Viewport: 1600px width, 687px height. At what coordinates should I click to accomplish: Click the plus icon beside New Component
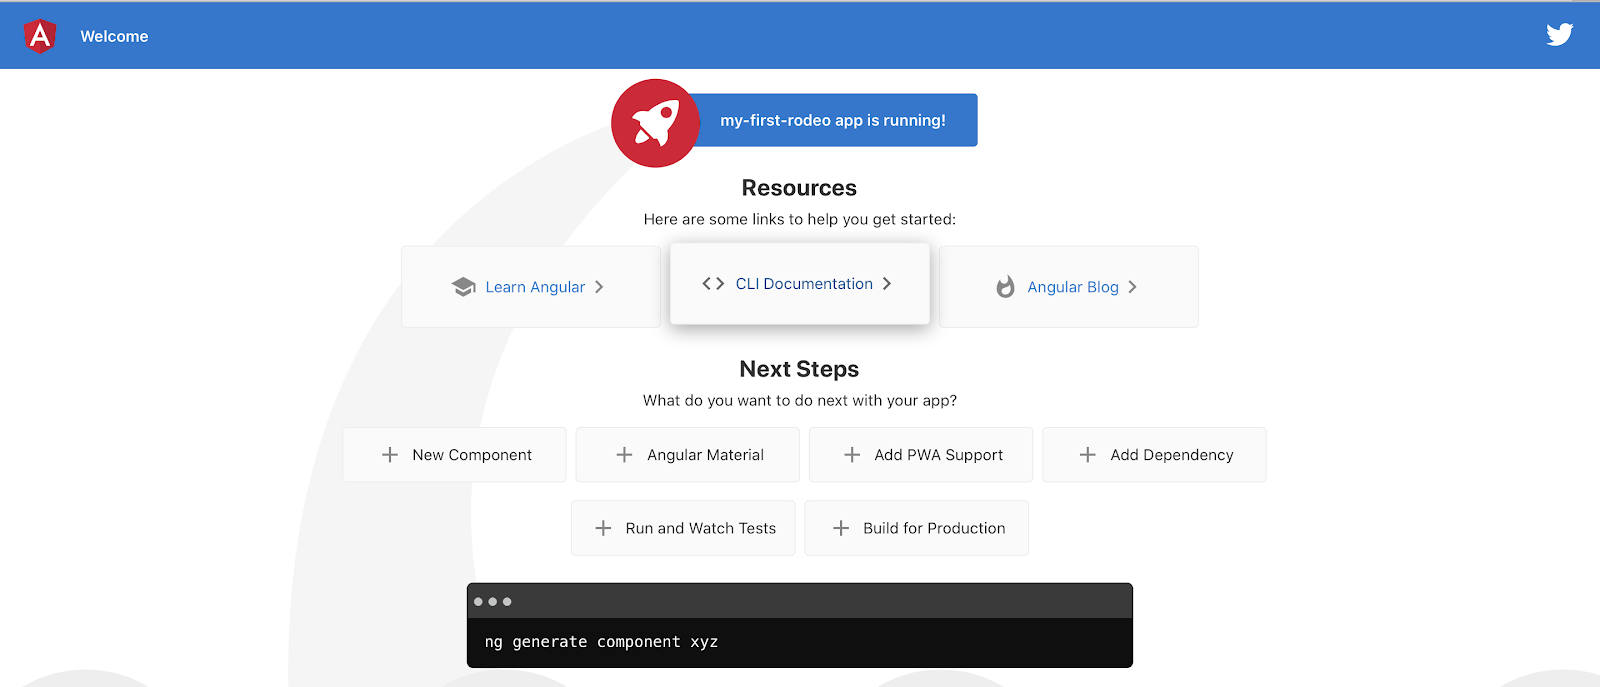point(390,455)
